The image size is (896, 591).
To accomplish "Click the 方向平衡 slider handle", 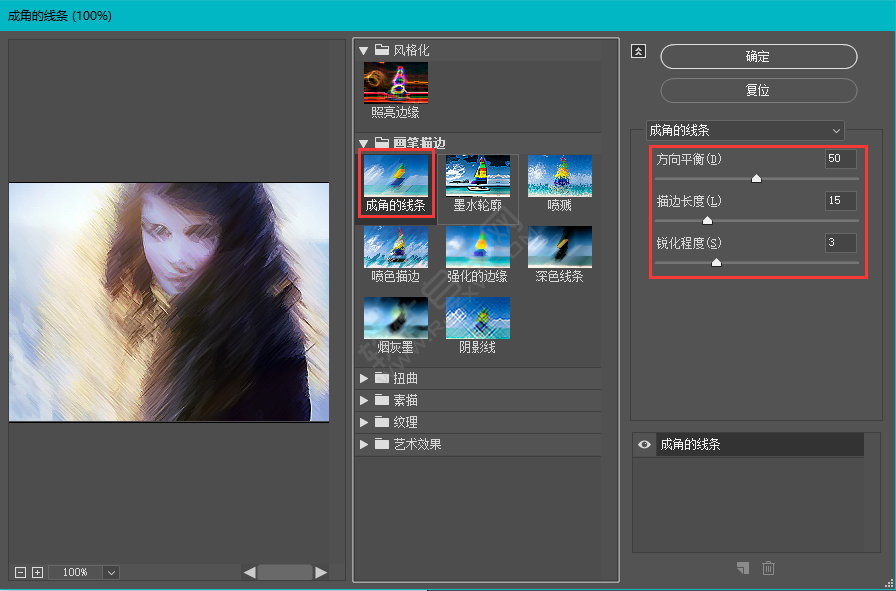I will [756, 179].
